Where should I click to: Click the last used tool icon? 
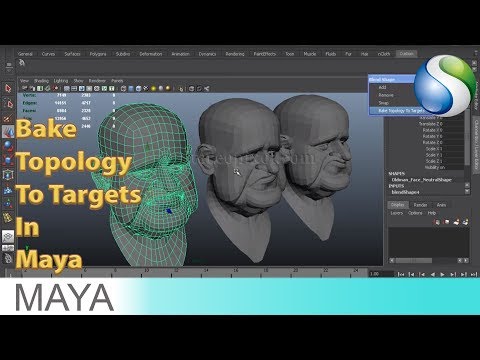pos(8,218)
